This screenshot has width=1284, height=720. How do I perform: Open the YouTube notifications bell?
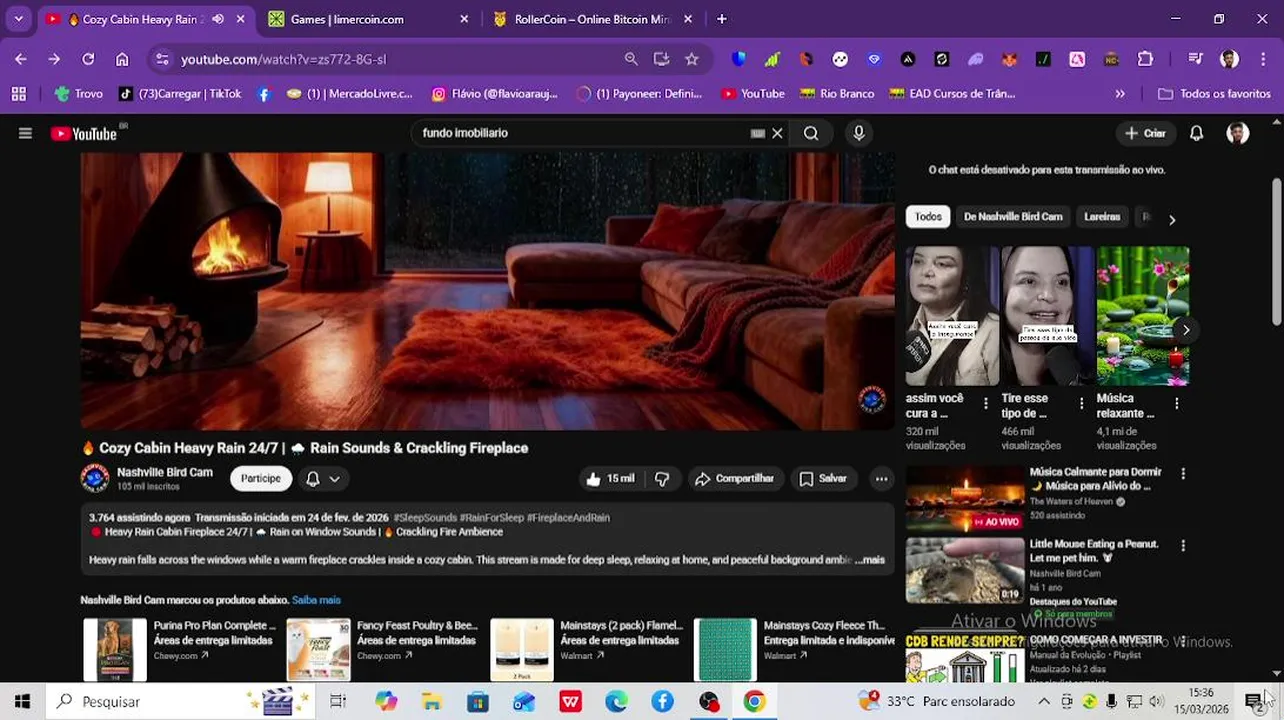(1196, 133)
